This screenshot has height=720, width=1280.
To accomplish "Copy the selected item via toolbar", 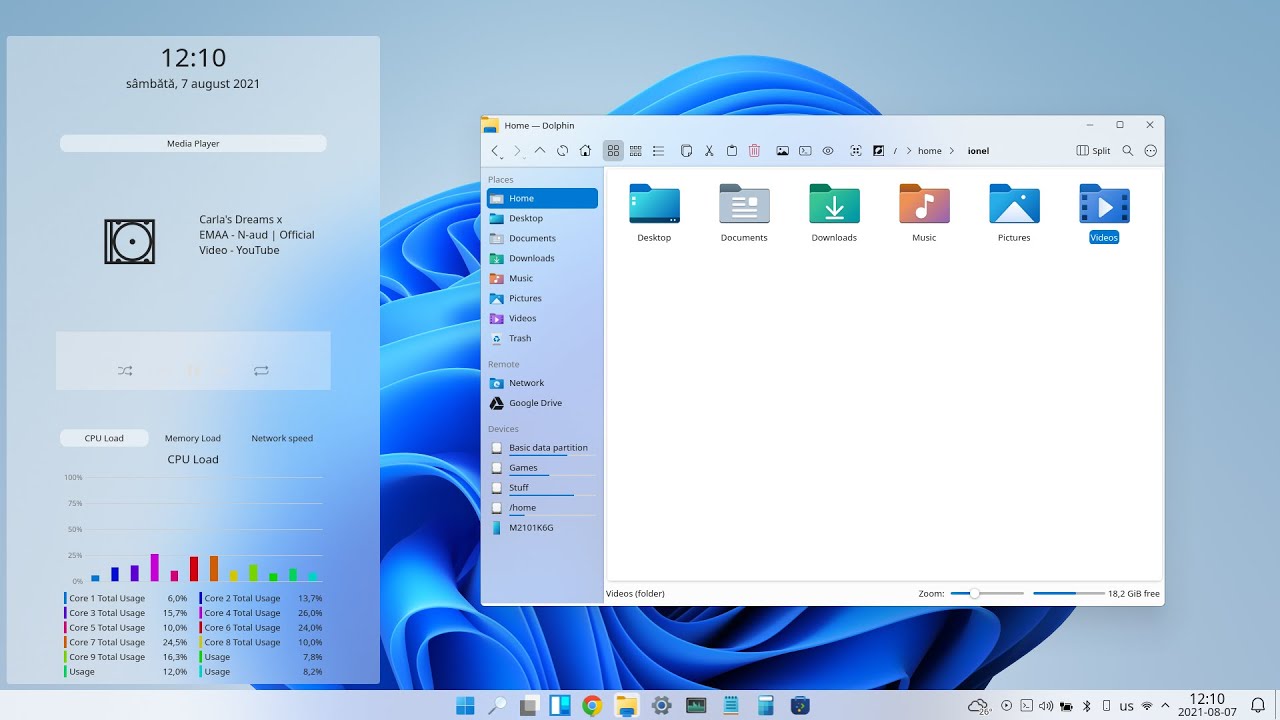I will pyautogui.click(x=686, y=151).
